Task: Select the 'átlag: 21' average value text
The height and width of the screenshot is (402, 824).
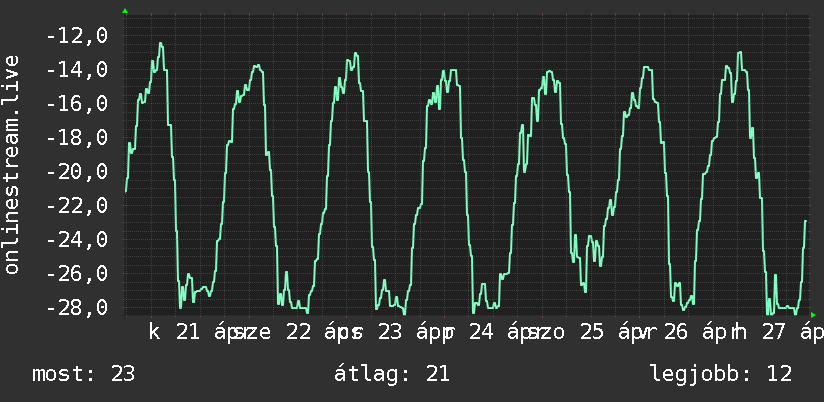Action: pos(392,374)
